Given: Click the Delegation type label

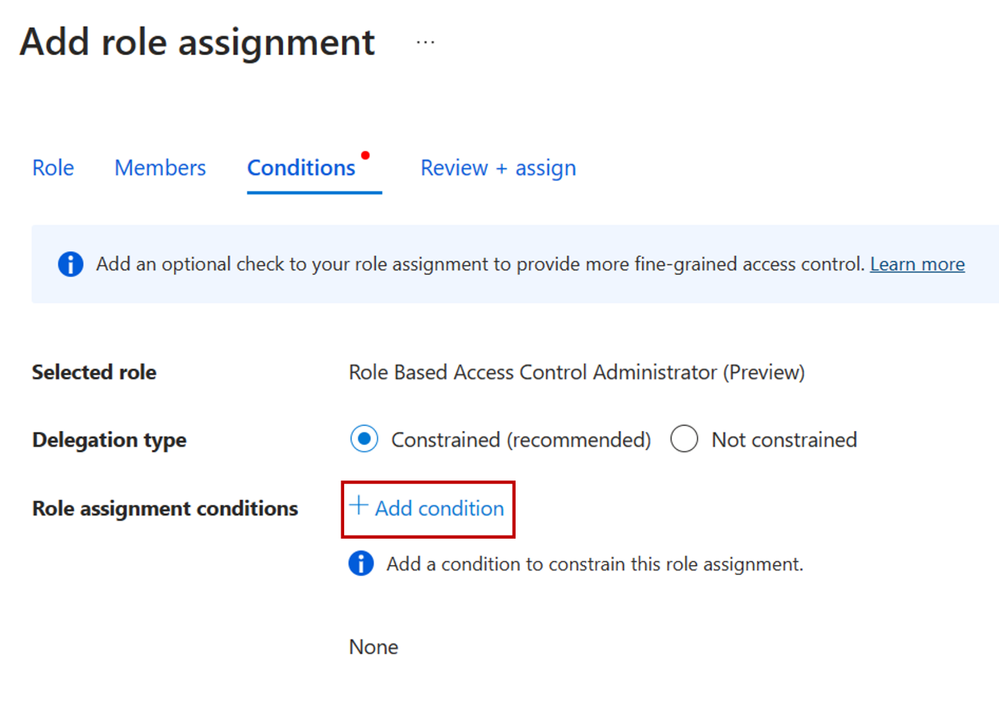Looking at the screenshot, I should 109,440.
